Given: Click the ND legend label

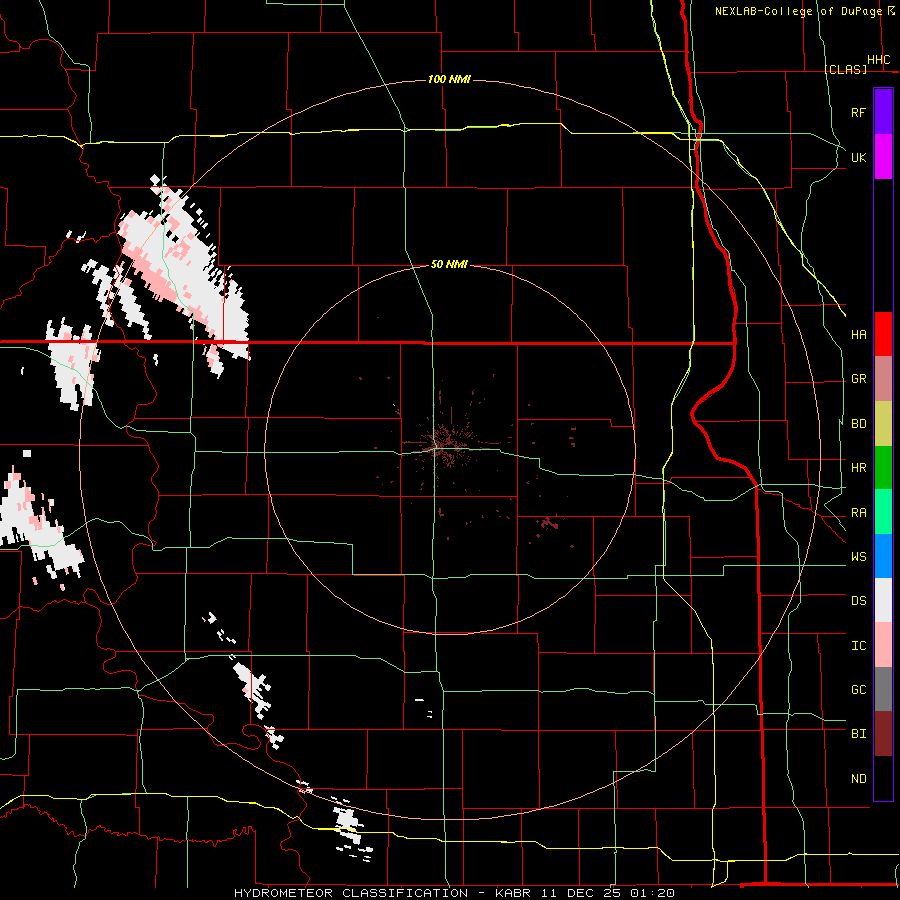Looking at the screenshot, I should (x=859, y=779).
